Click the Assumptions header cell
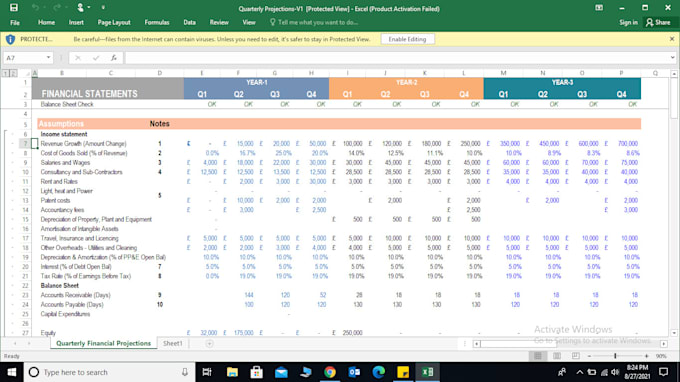Viewport: 680px width, 382px height. 61,124
